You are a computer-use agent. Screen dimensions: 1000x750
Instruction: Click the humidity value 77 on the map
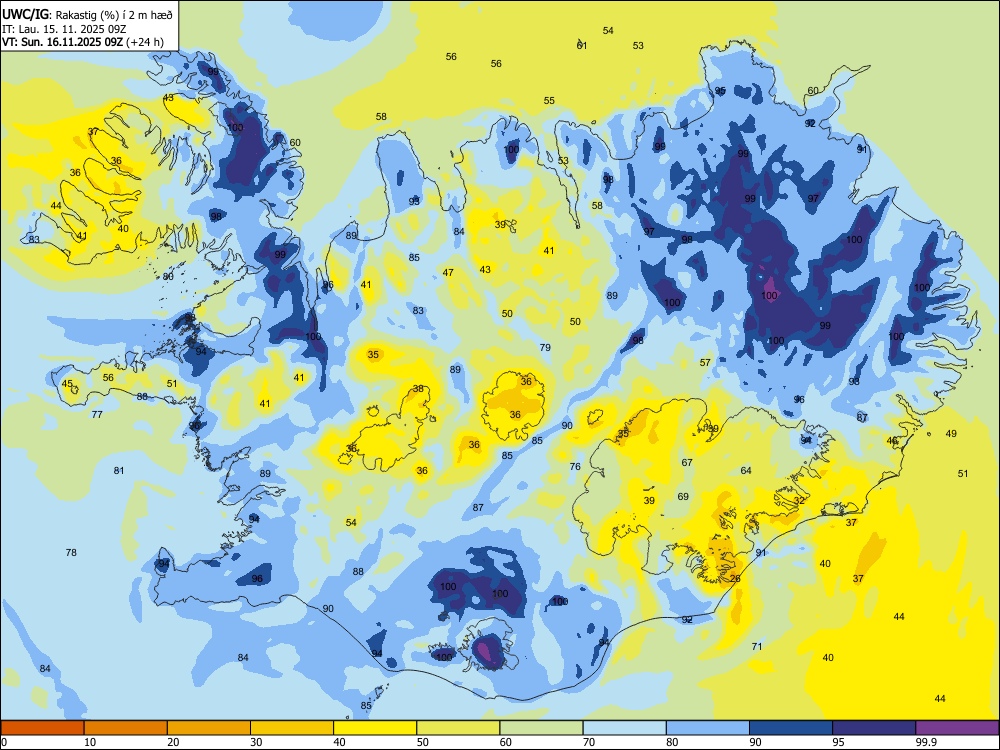pyautogui.click(x=97, y=414)
